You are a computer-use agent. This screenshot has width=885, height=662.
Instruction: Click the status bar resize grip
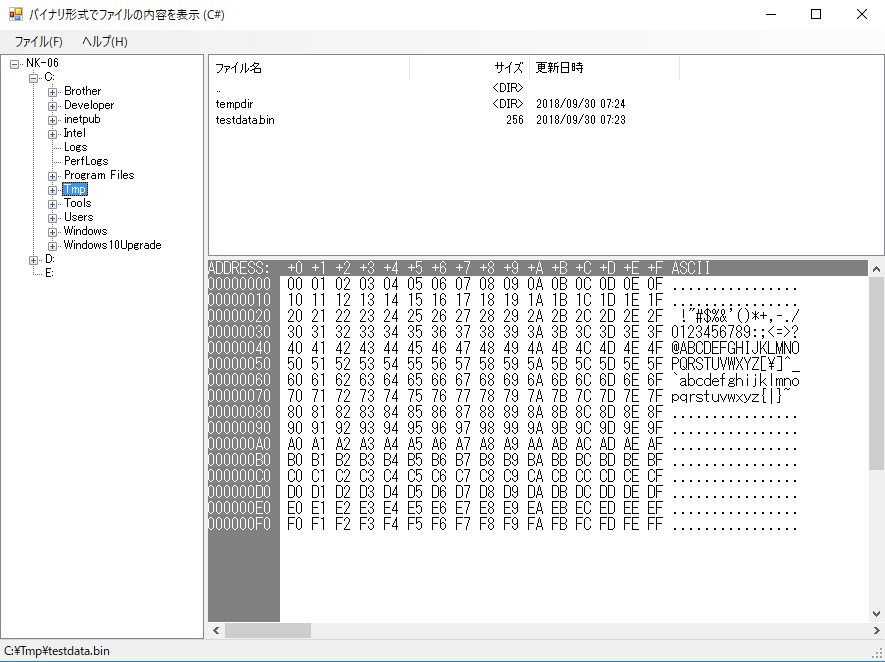(x=878, y=653)
